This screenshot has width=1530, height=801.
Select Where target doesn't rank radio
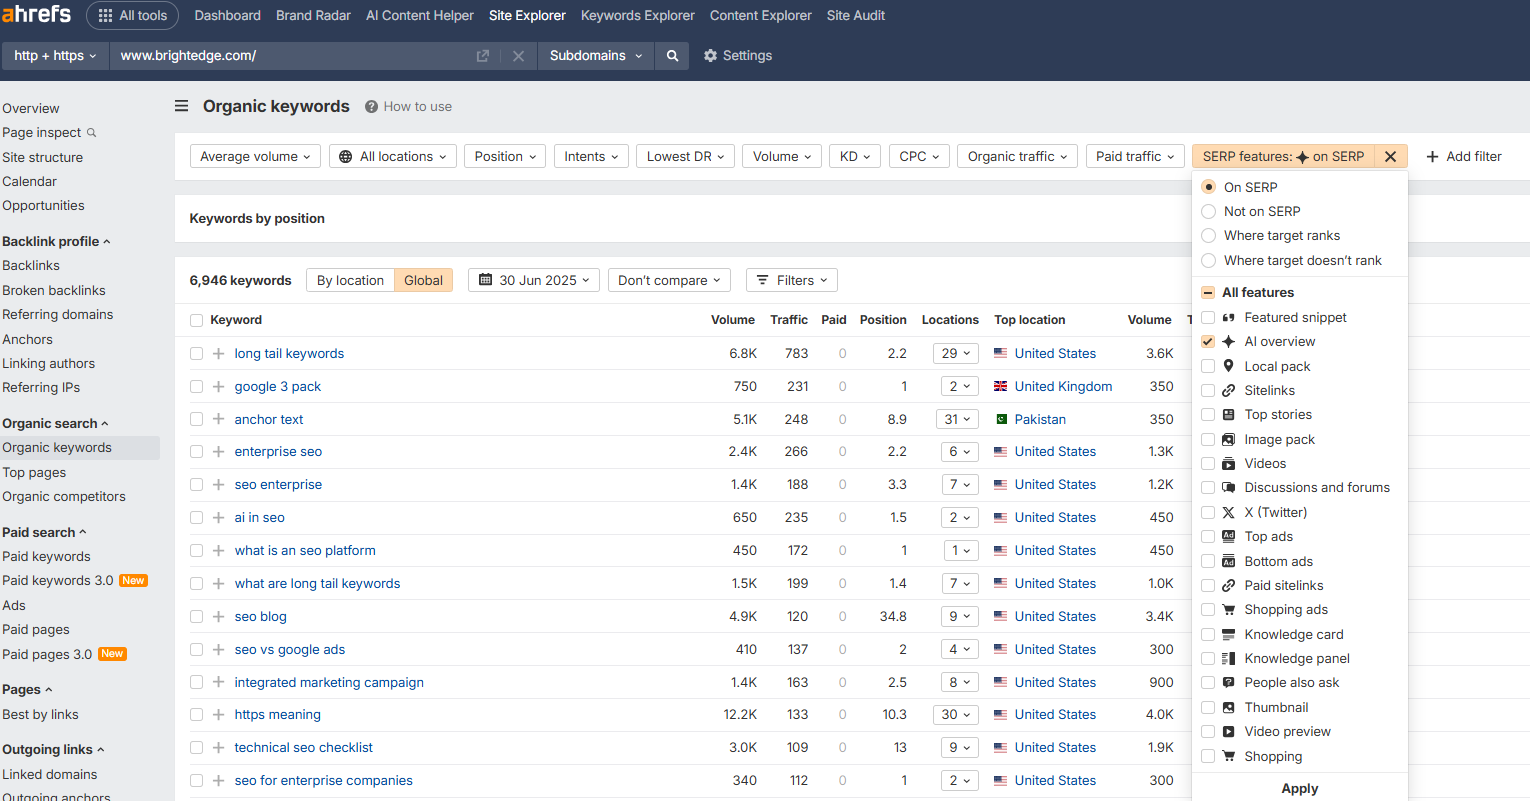(1208, 260)
